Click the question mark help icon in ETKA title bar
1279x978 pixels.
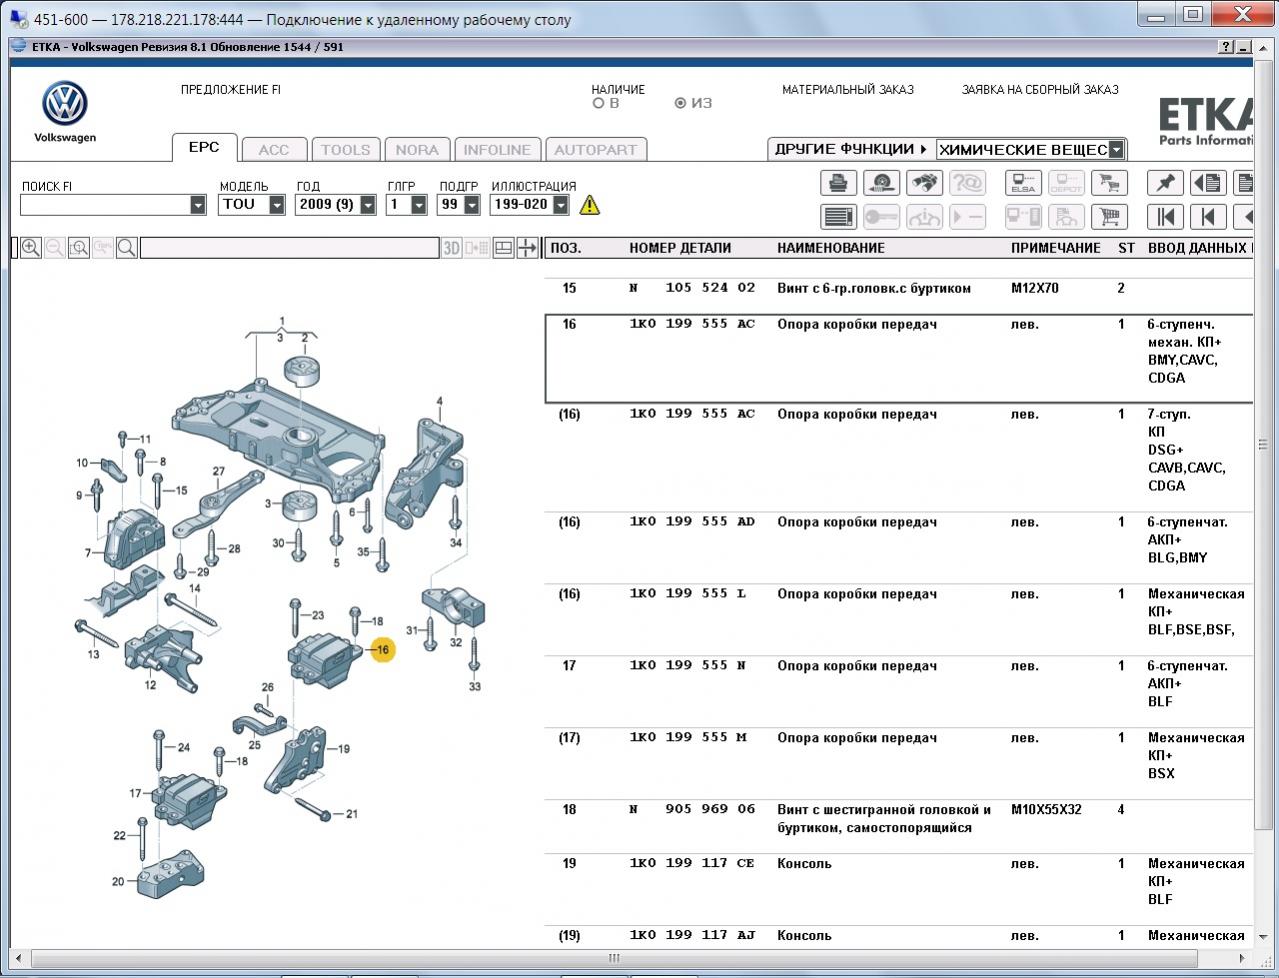pos(1227,47)
